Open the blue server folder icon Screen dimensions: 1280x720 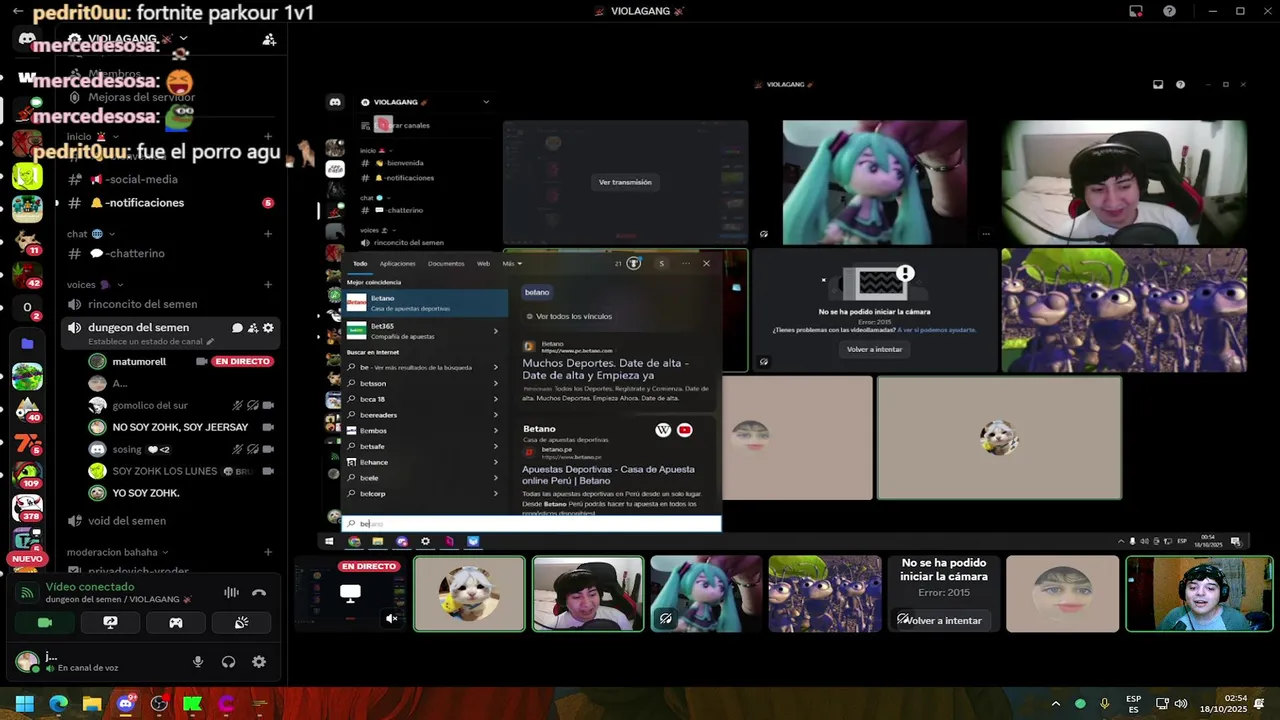(x=27, y=343)
